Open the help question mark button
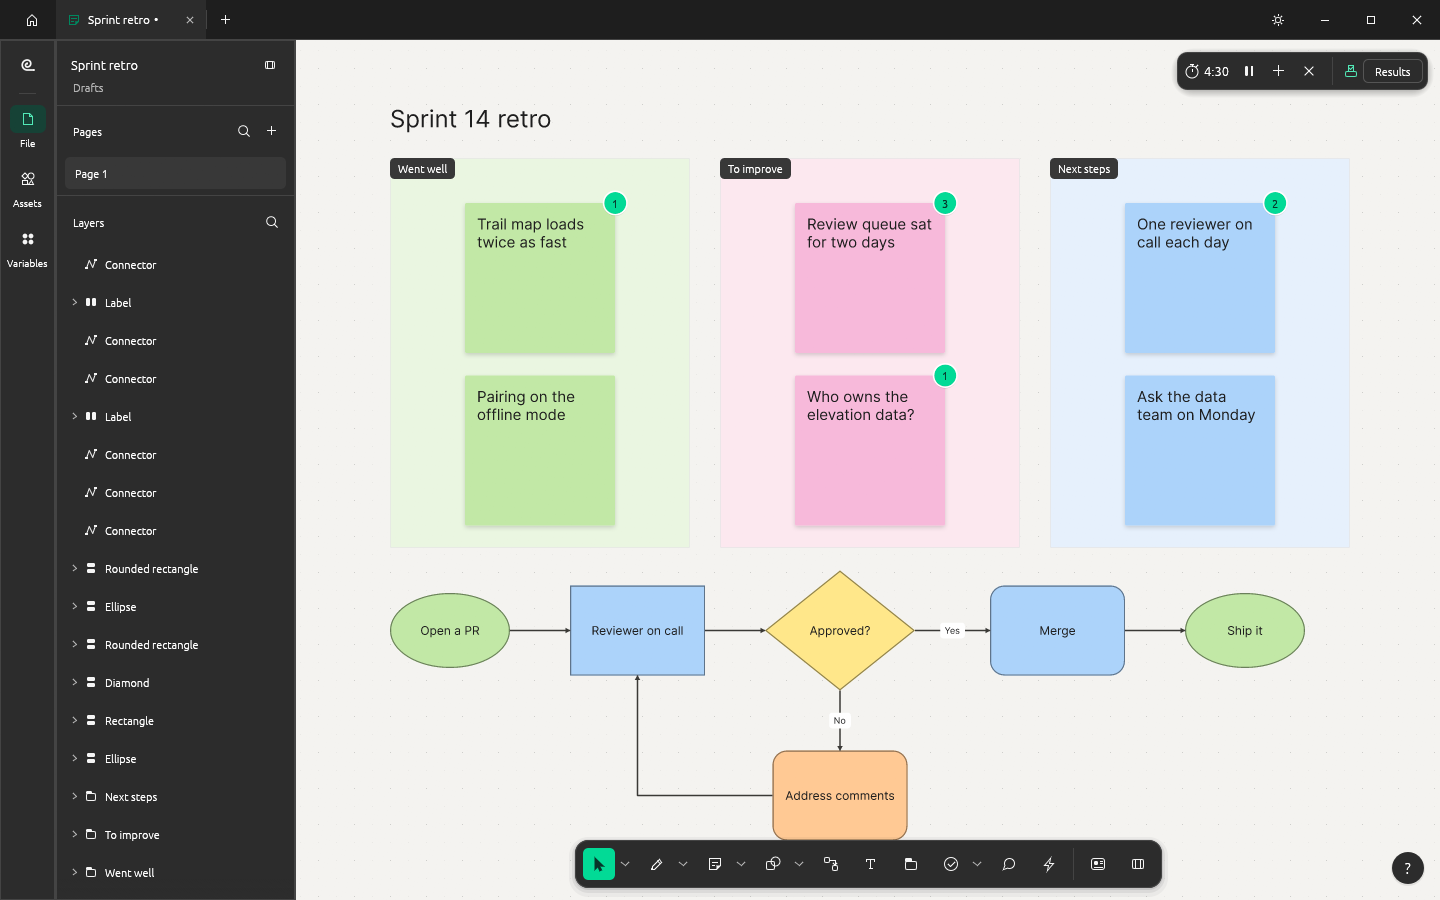Image resolution: width=1440 pixels, height=900 pixels. pyautogui.click(x=1407, y=868)
